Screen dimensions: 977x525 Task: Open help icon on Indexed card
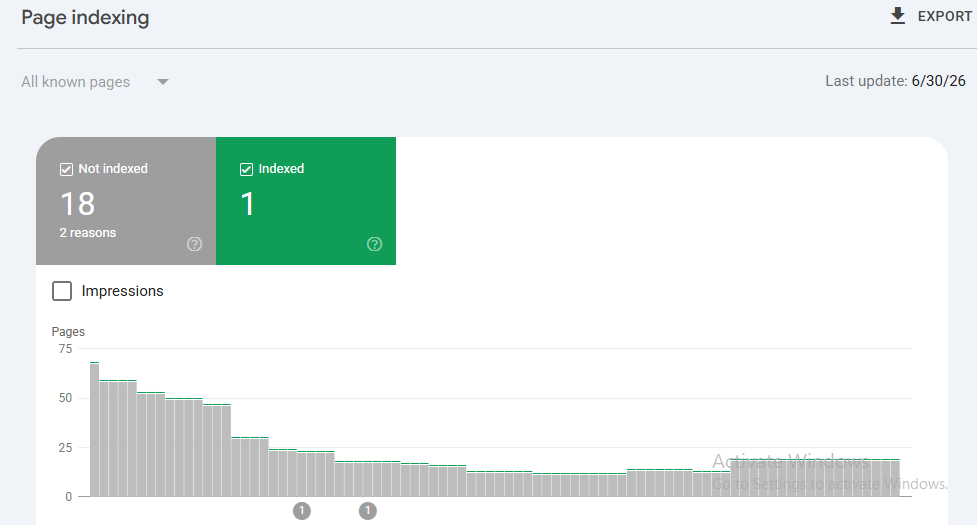(374, 244)
